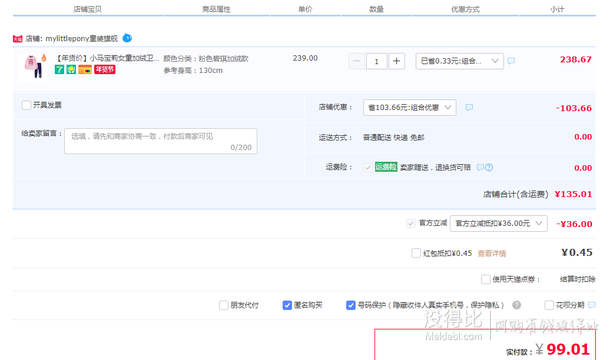
Task: Click the 店铺宝贝 column header
Action: click(x=87, y=9)
